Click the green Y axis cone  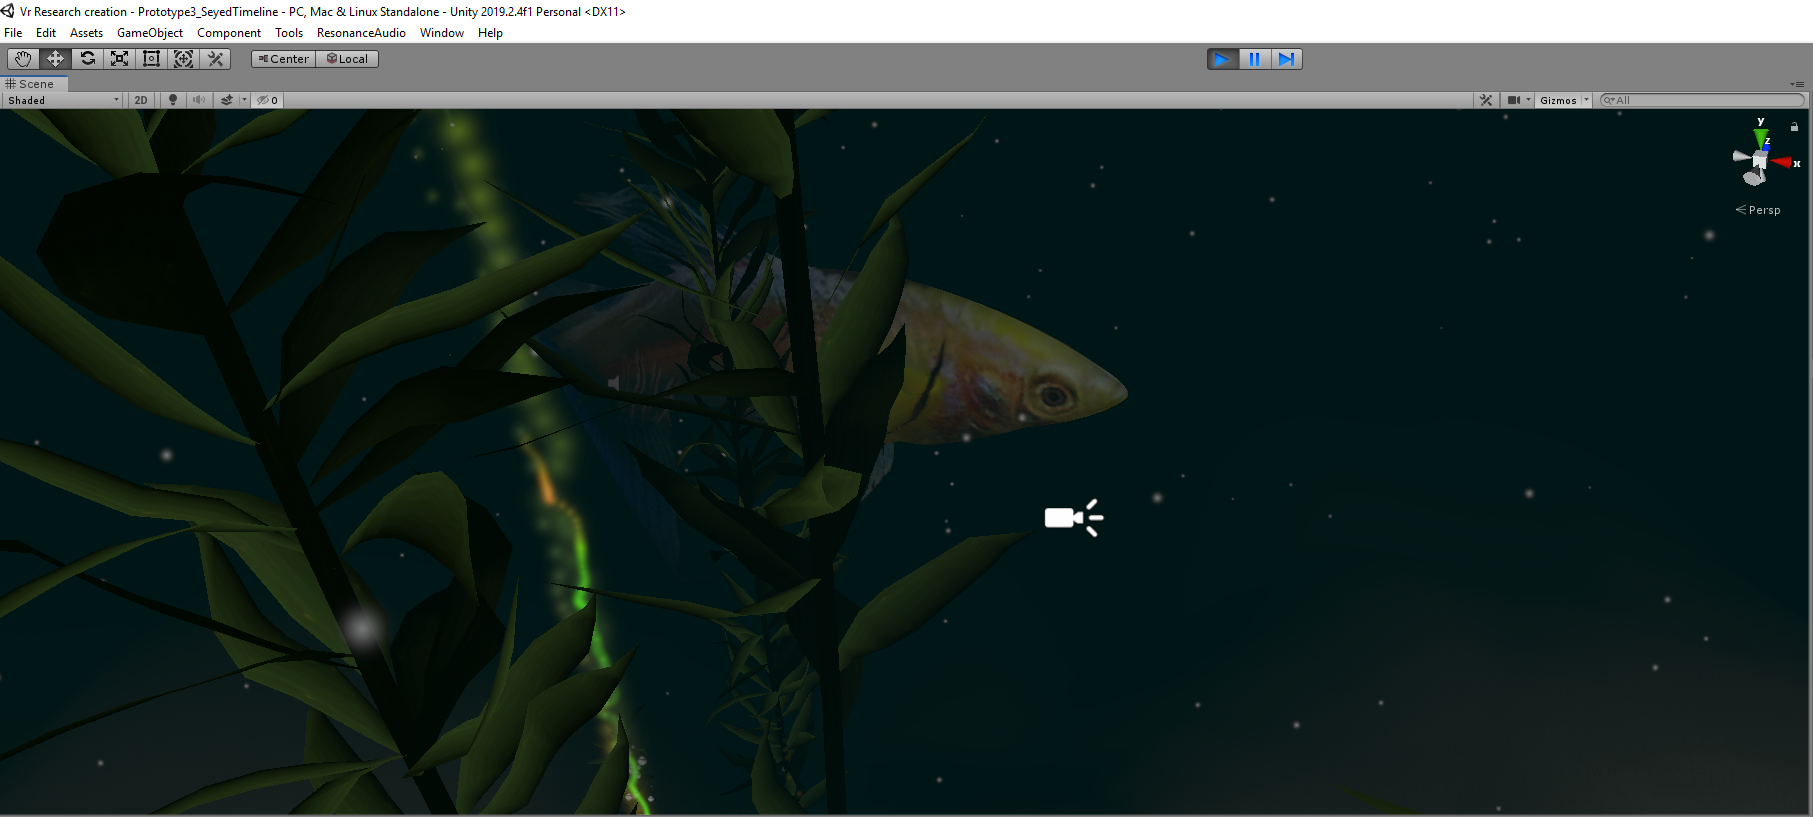point(1761,137)
